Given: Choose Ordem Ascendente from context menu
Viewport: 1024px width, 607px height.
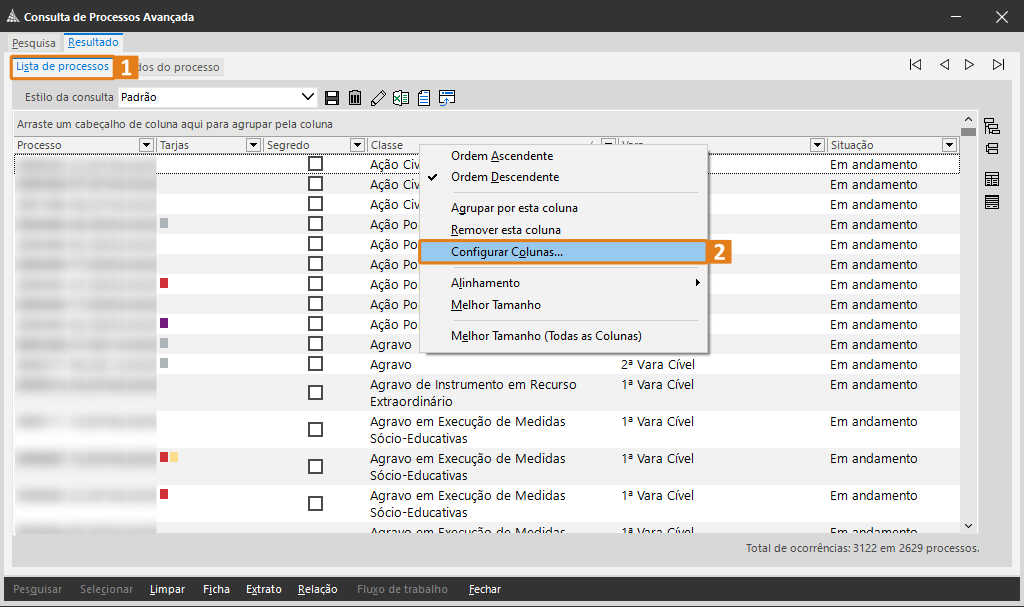Looking at the screenshot, I should click(x=563, y=156).
